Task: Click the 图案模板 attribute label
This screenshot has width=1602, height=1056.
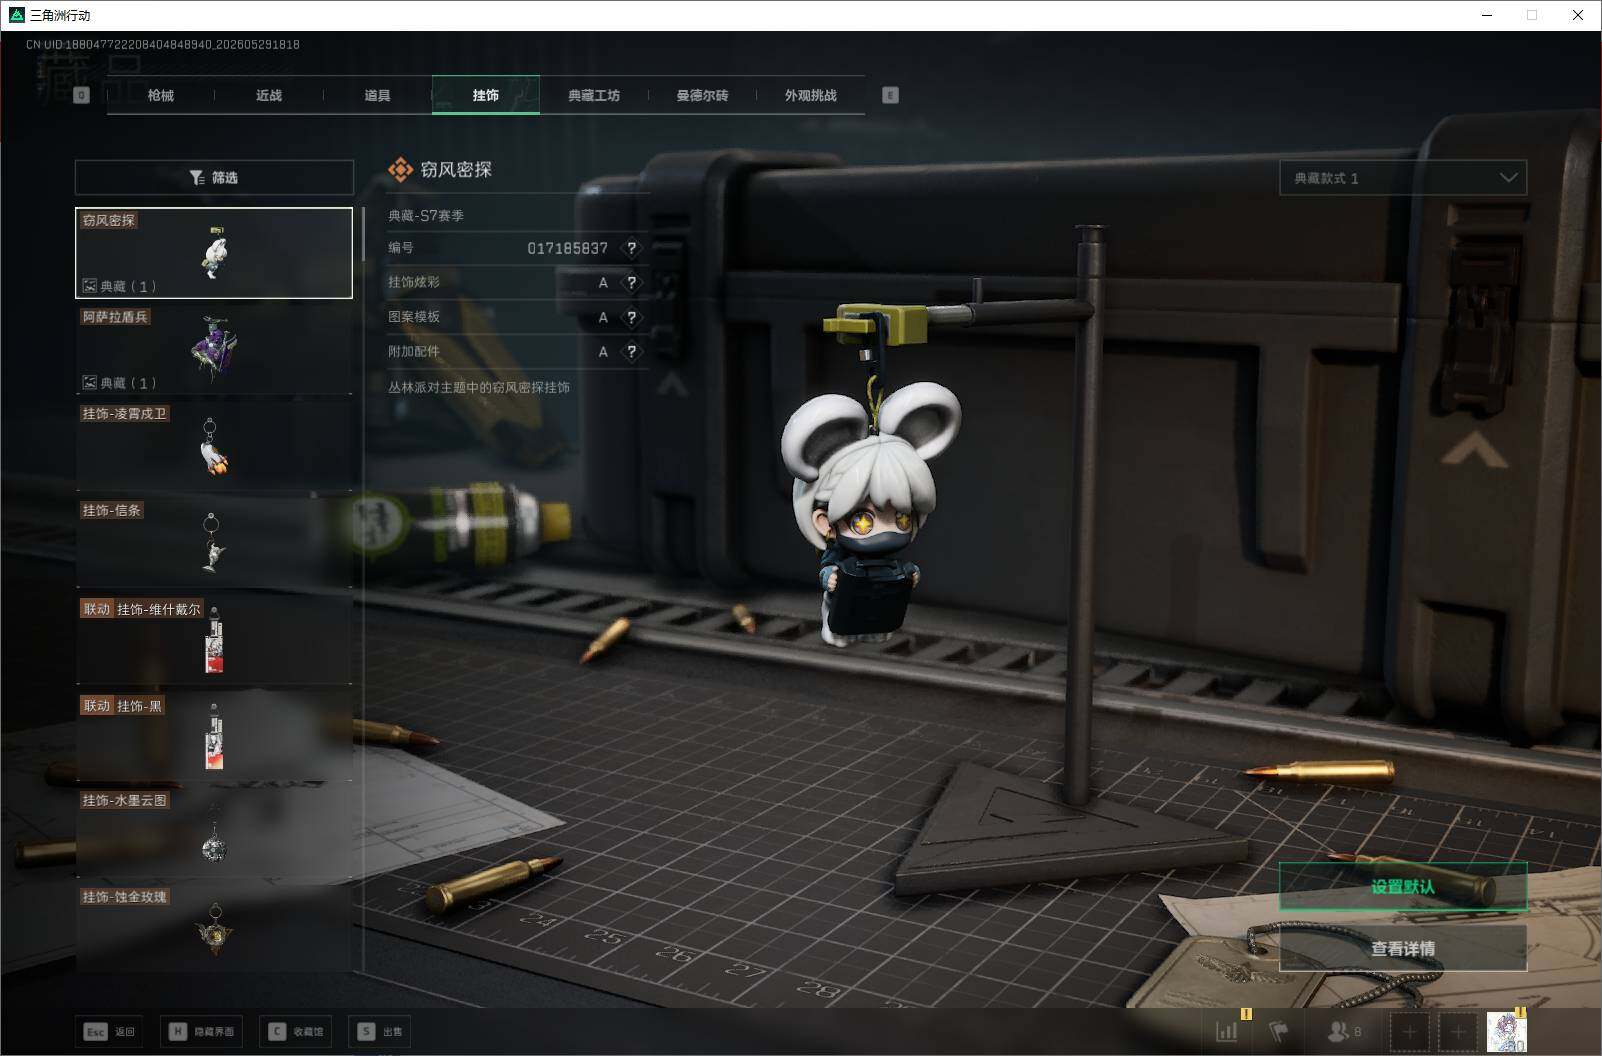Action: coord(414,317)
